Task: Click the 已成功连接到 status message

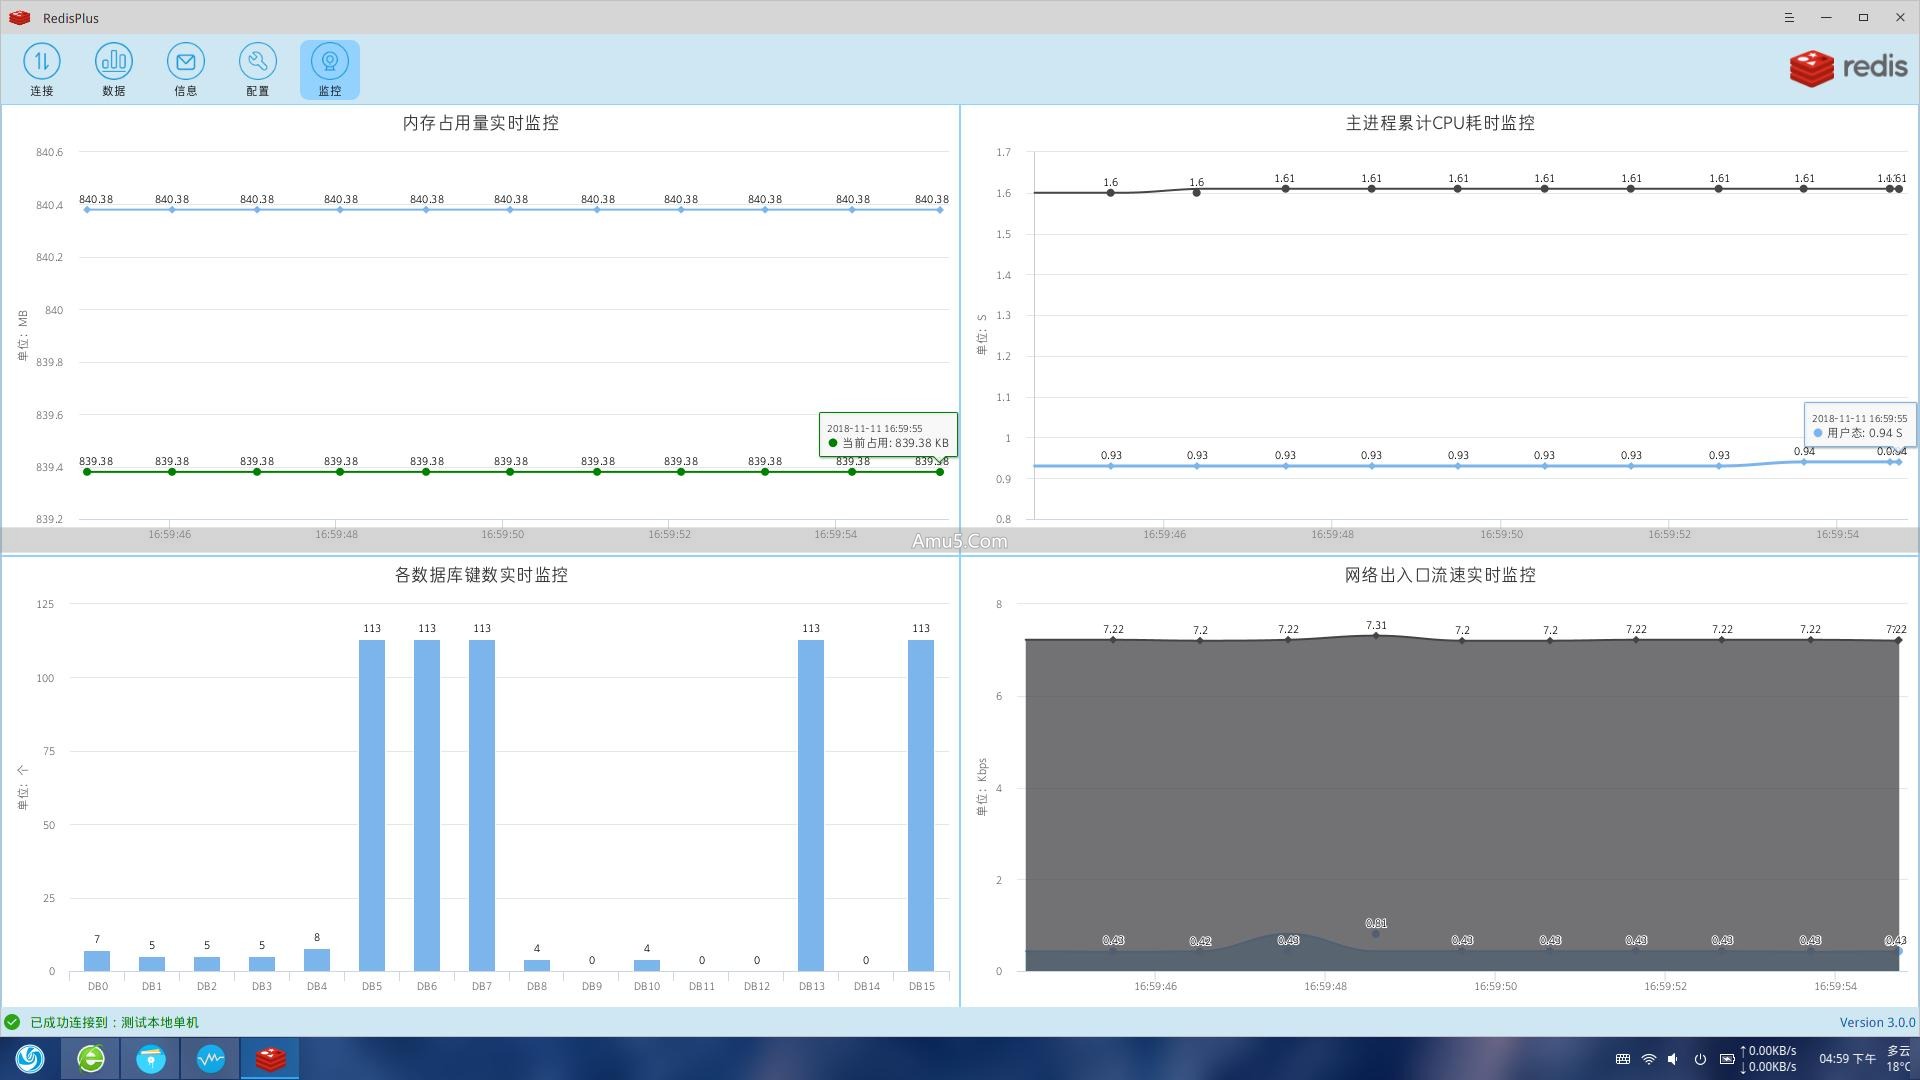Action: coord(114,1022)
